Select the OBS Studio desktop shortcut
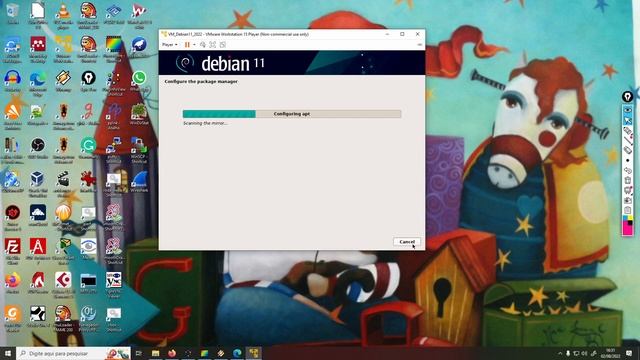 (x=38, y=148)
